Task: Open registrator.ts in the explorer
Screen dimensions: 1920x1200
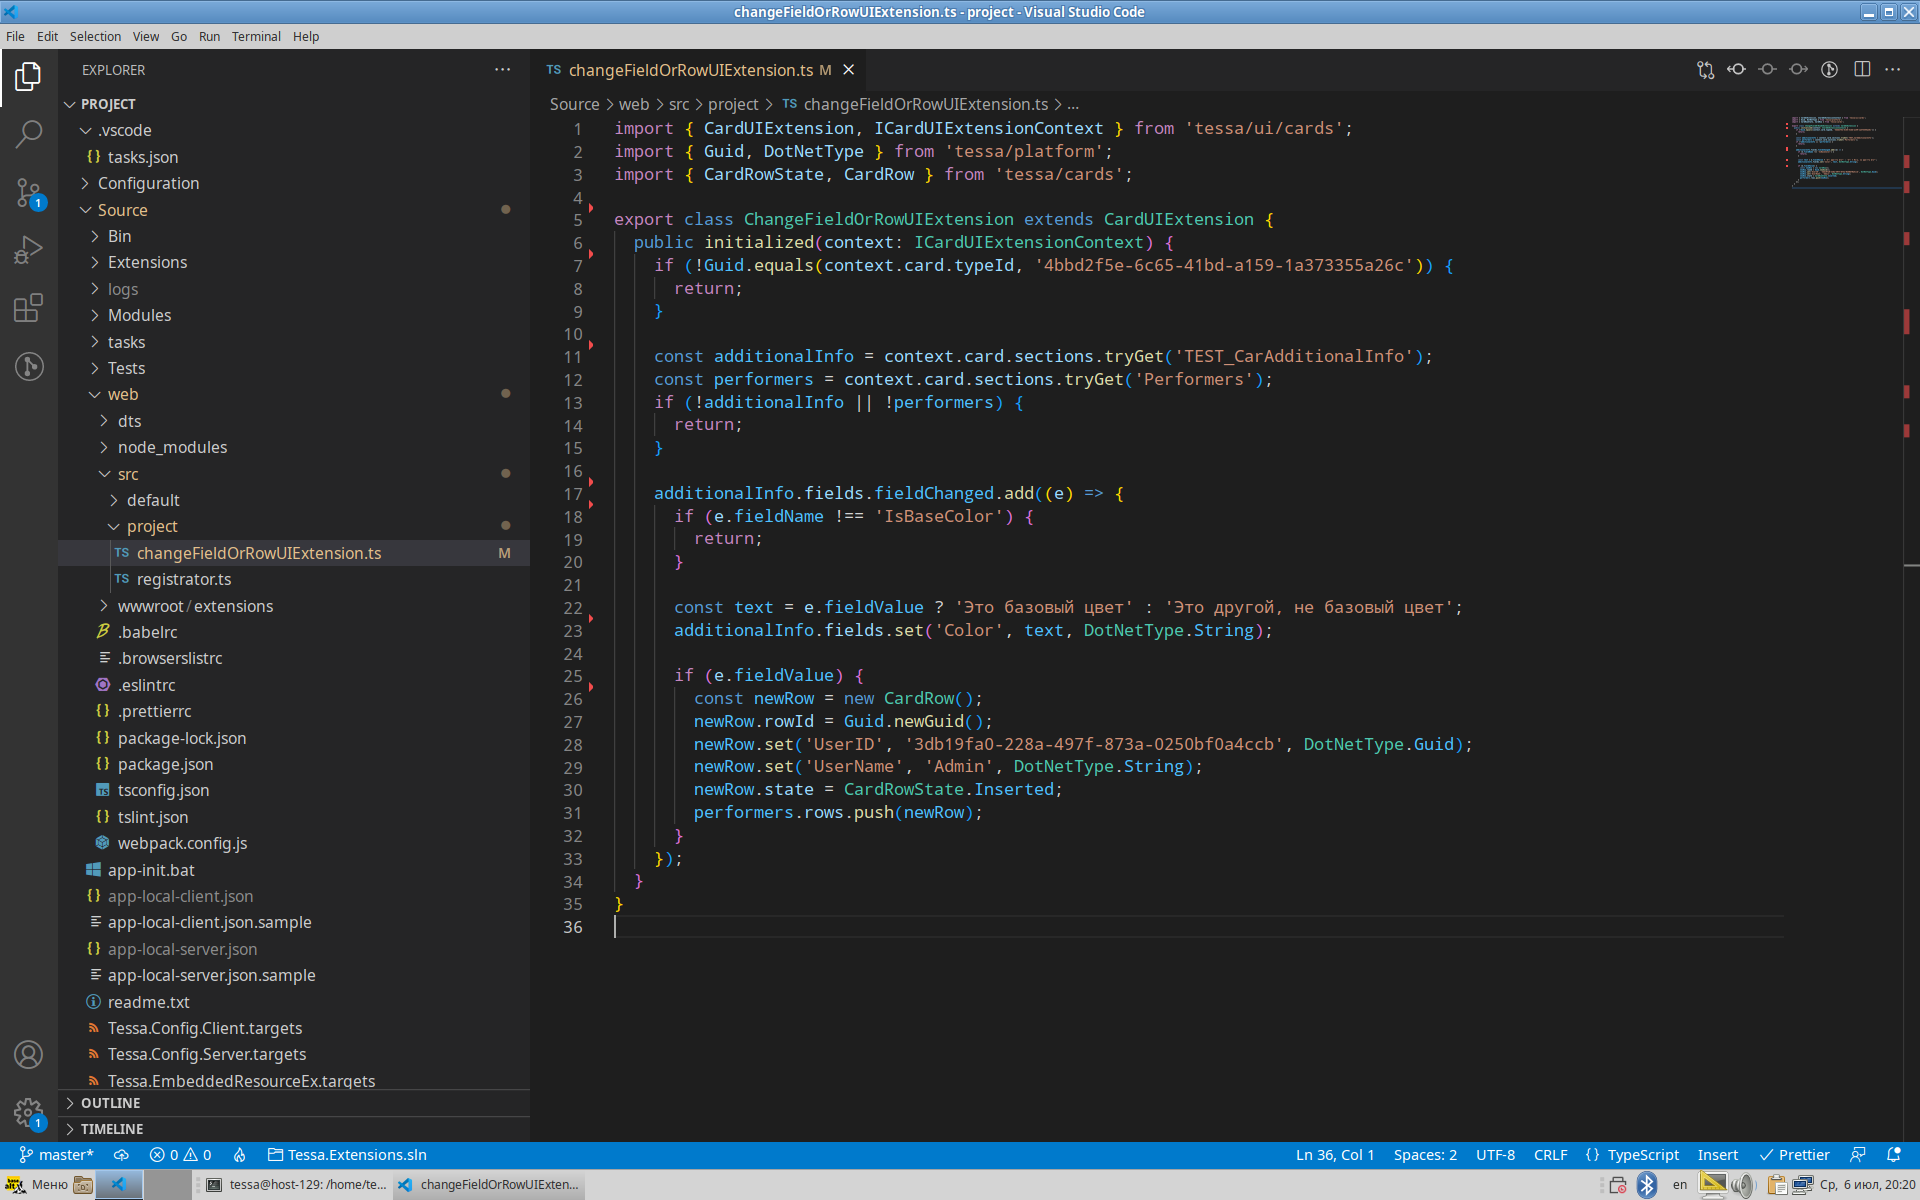Action: coord(184,579)
